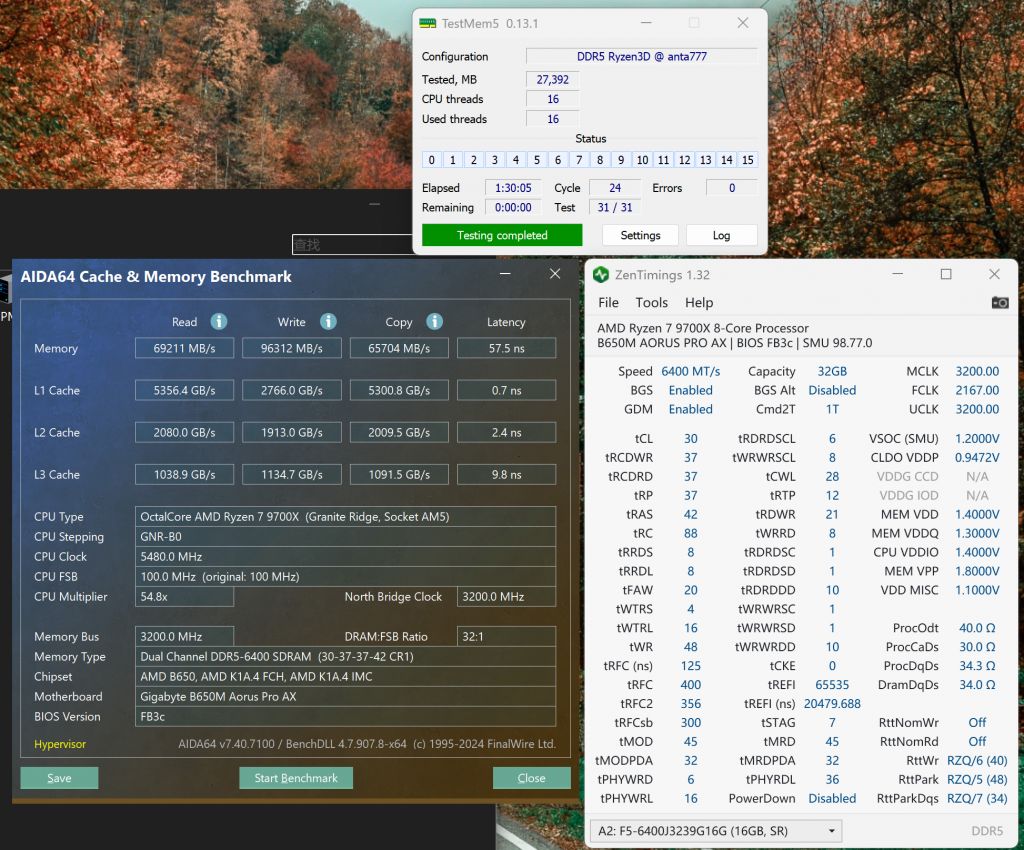
Task: Open the Tools menu in ZenTimings
Action: click(x=651, y=302)
